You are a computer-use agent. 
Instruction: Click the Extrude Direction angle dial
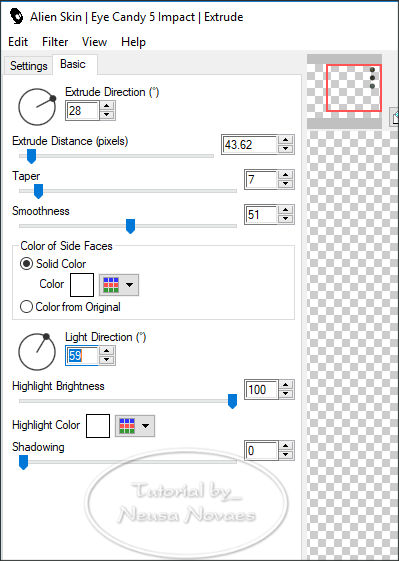click(37, 107)
